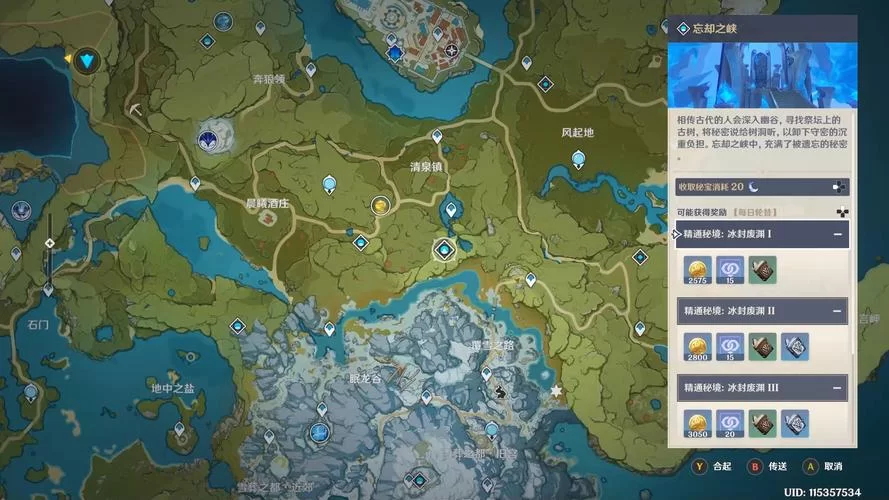Select the 3050 Mora reward icon

click(x=697, y=423)
